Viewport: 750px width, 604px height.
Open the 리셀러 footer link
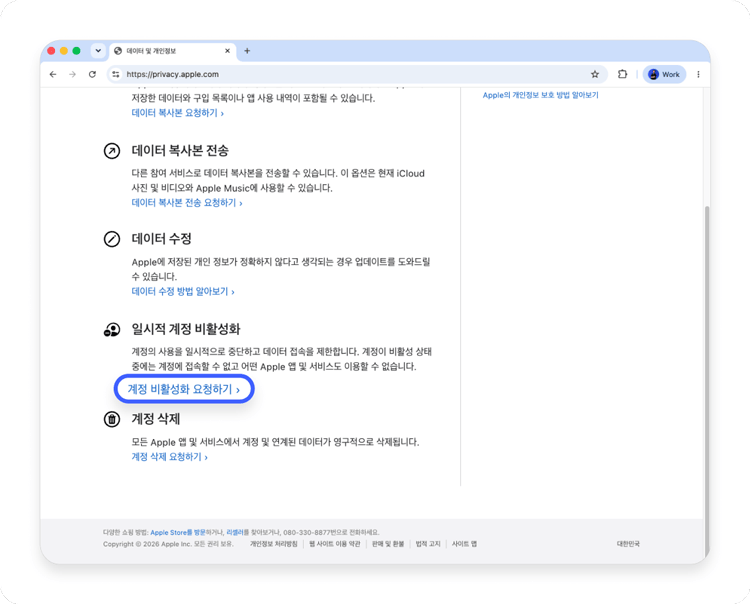(235, 532)
